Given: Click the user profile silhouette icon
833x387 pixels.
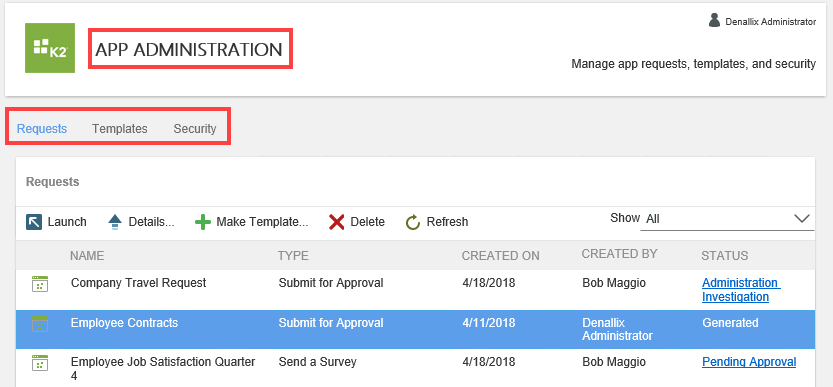Looking at the screenshot, I should point(714,20).
